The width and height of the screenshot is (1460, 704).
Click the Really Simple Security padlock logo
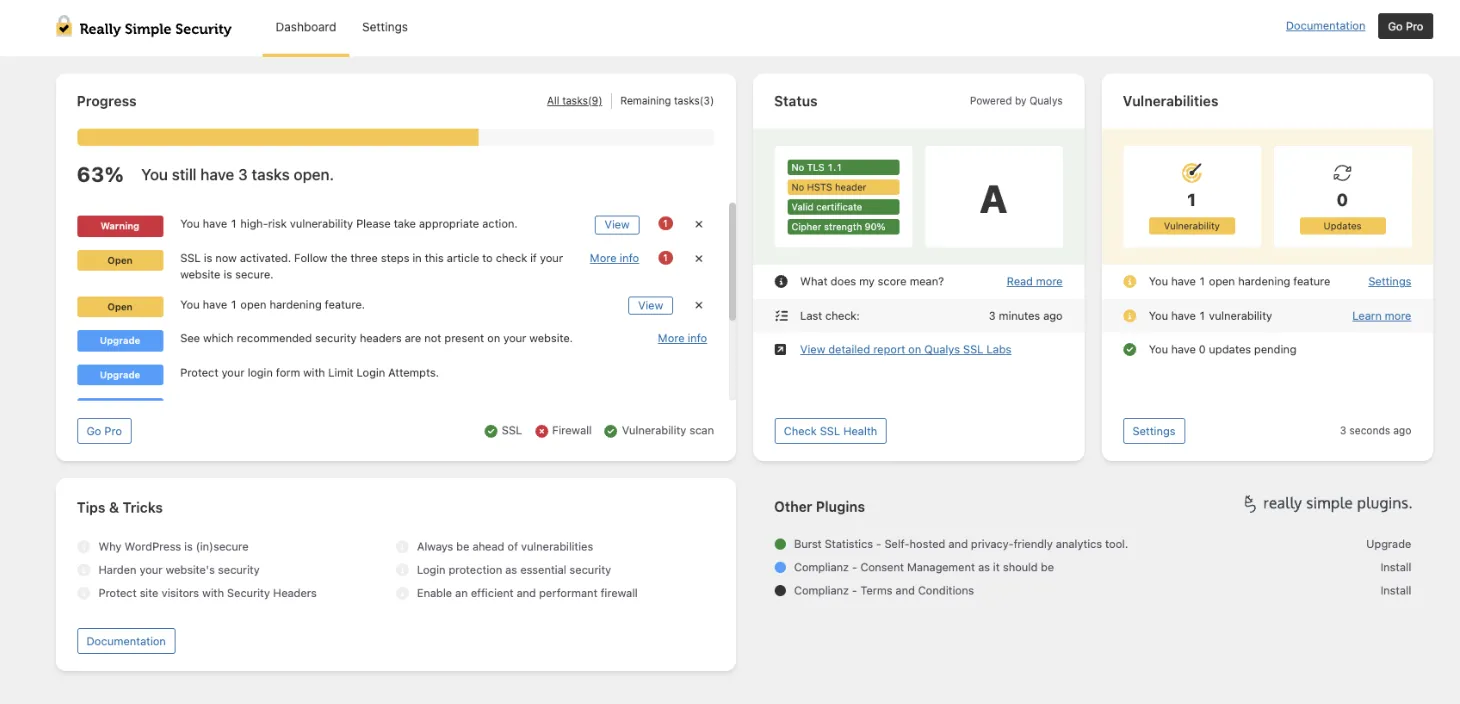(64, 26)
